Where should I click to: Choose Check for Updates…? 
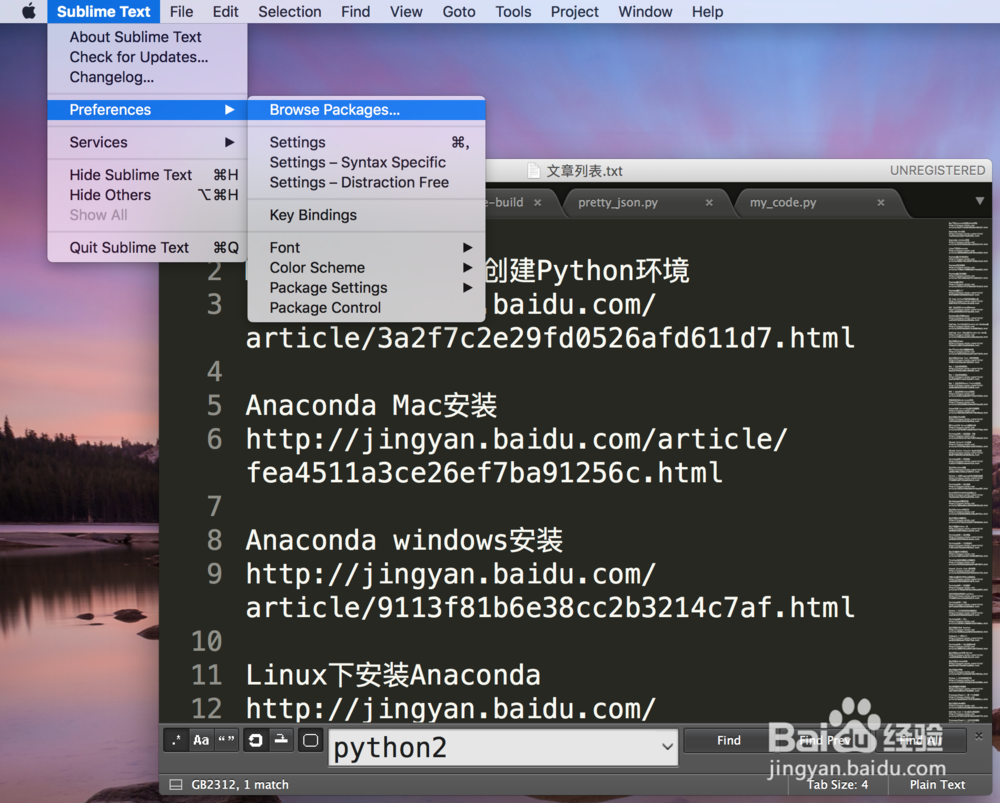(x=147, y=57)
